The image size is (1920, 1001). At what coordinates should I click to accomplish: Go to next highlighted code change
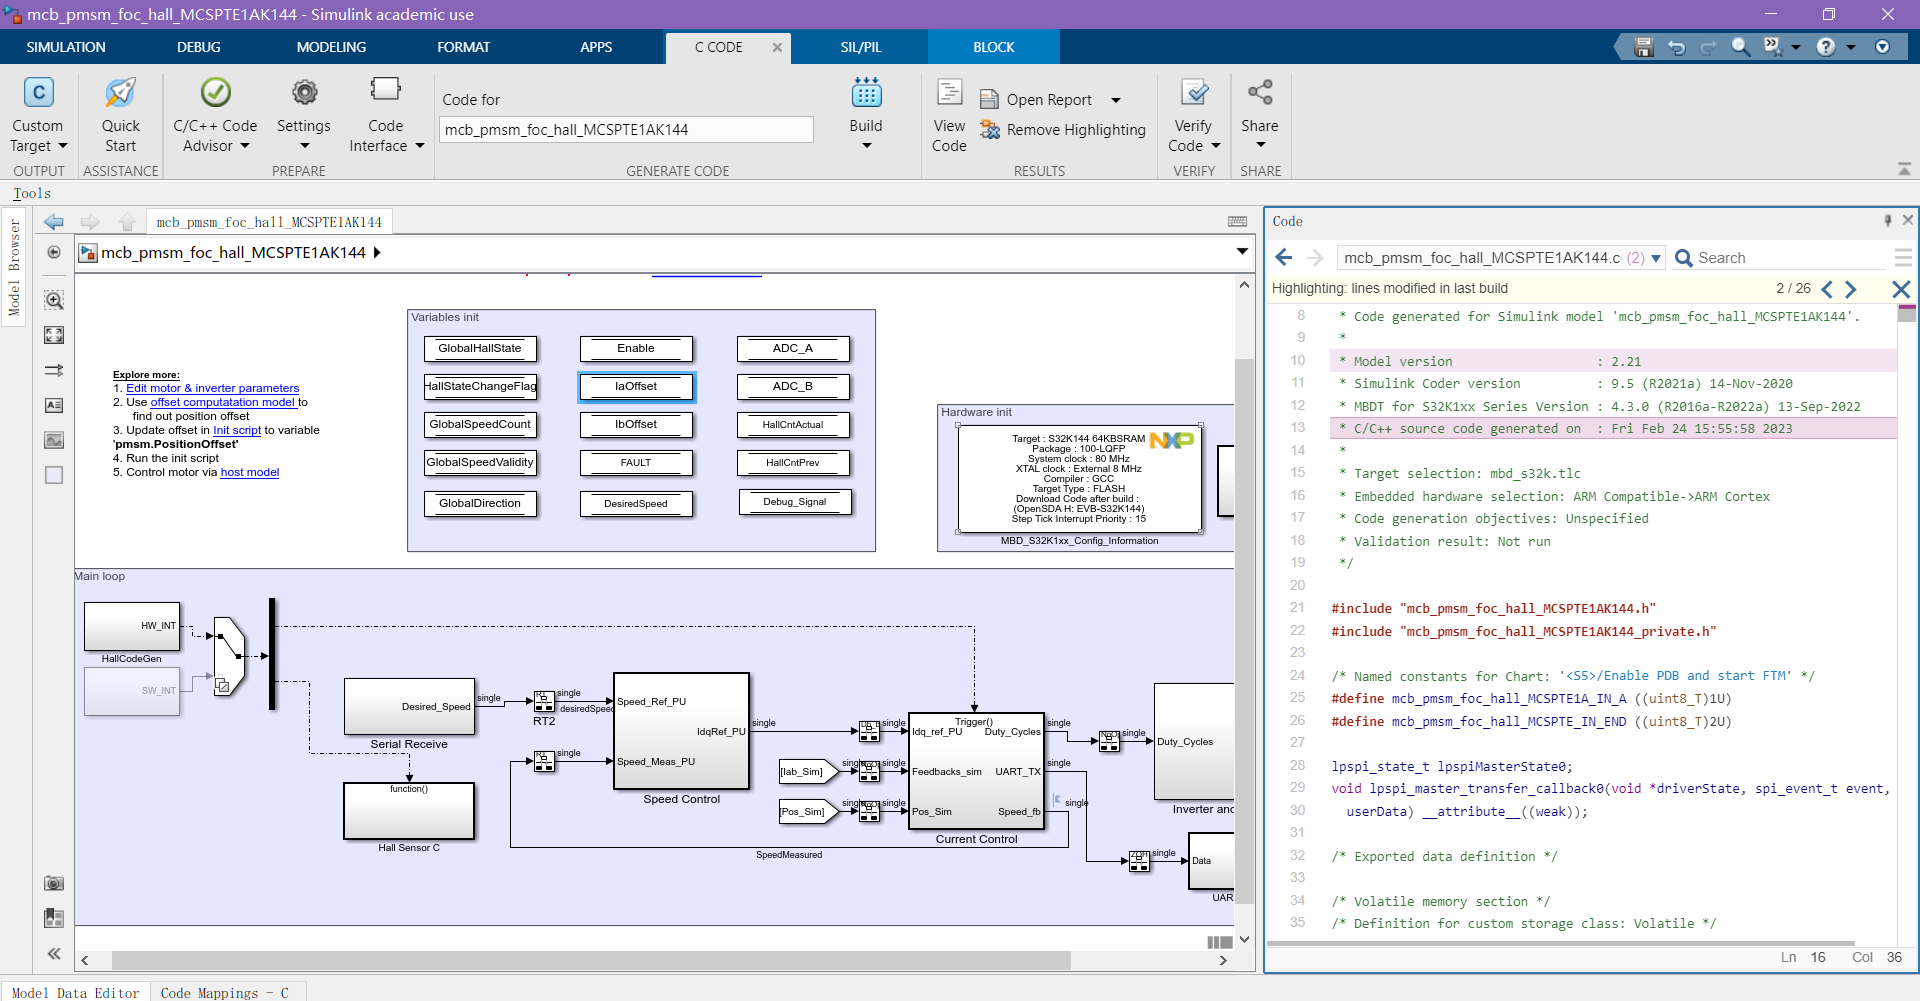pos(1851,289)
